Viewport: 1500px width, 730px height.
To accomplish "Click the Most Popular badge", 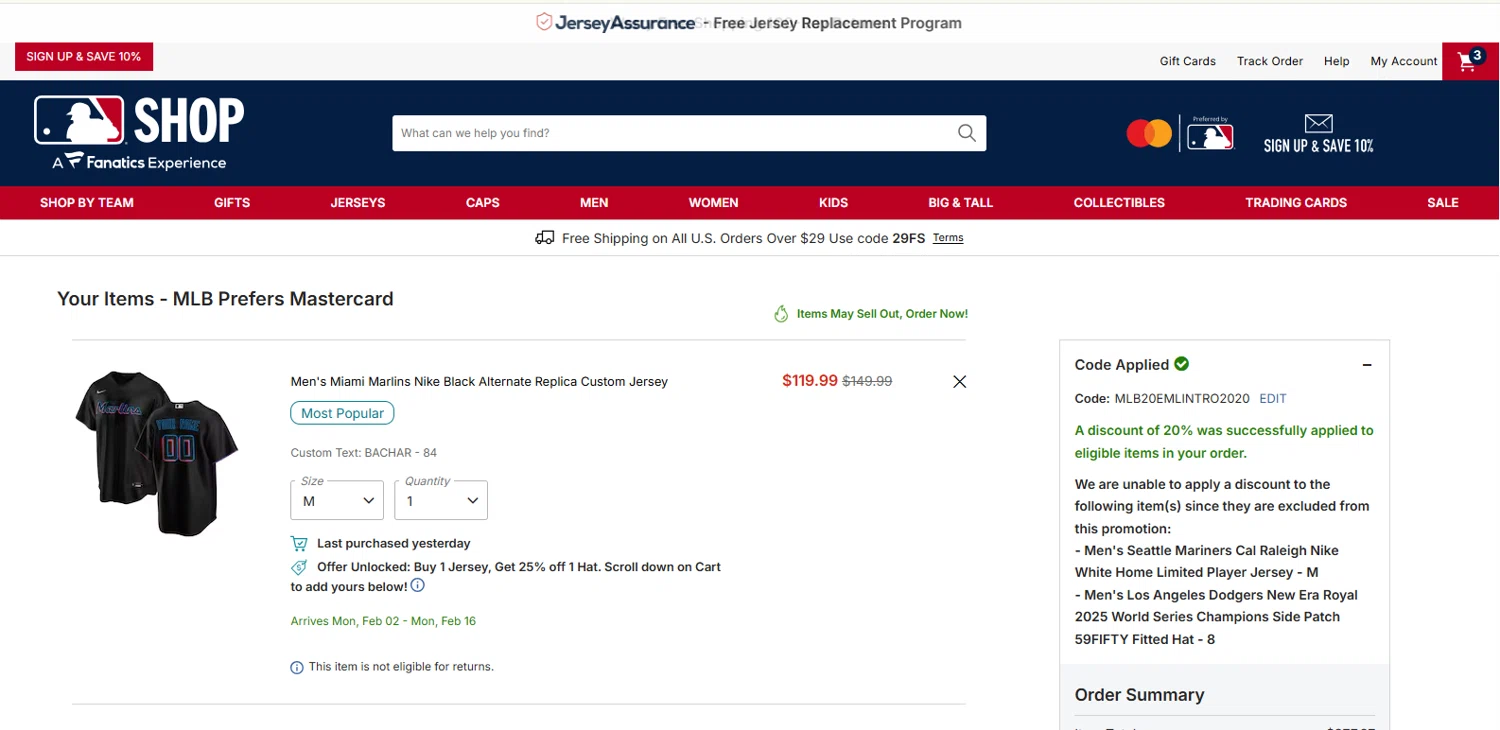I will [342, 413].
